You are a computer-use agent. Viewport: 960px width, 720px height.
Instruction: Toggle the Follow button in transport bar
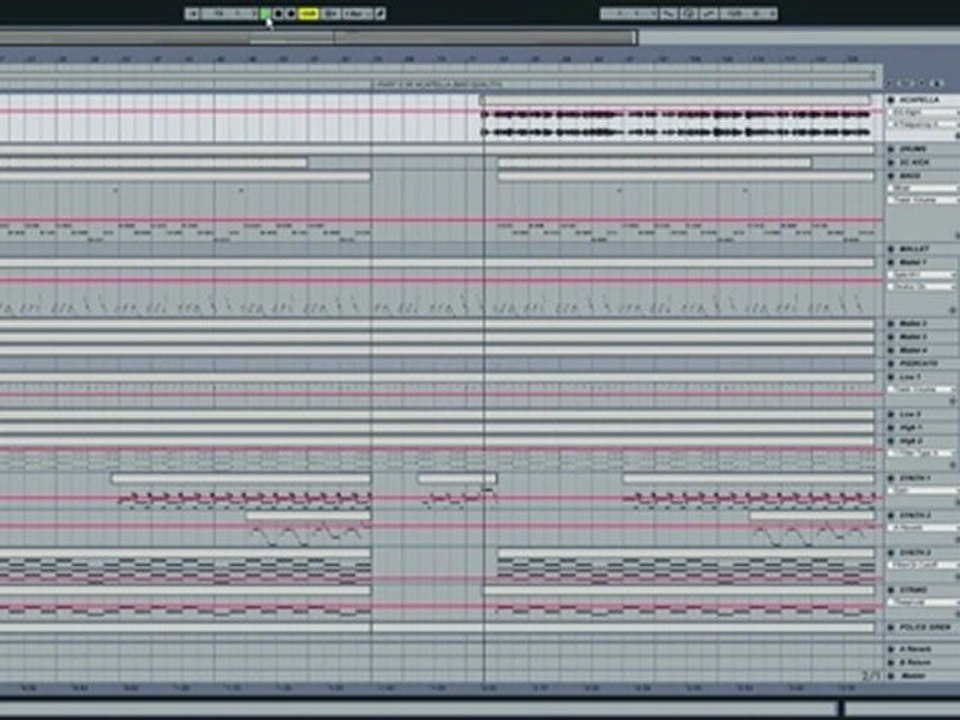point(192,13)
